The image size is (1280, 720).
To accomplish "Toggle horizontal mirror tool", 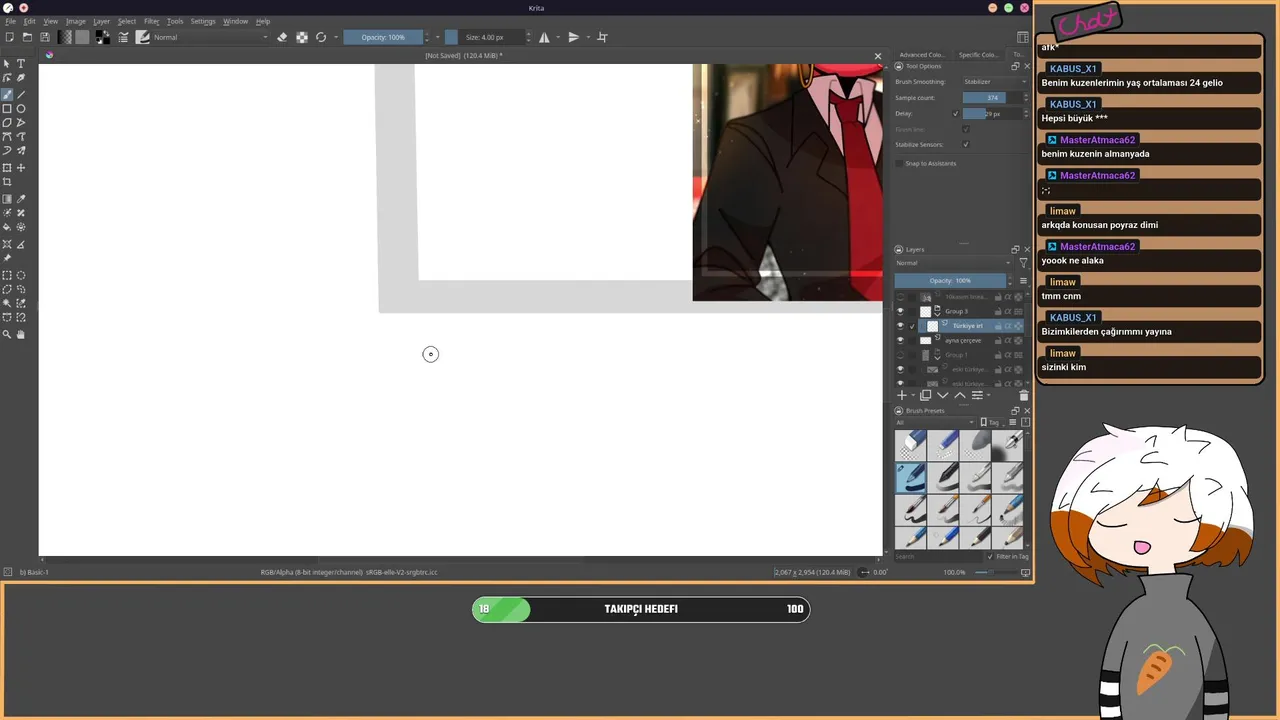I will [544, 37].
